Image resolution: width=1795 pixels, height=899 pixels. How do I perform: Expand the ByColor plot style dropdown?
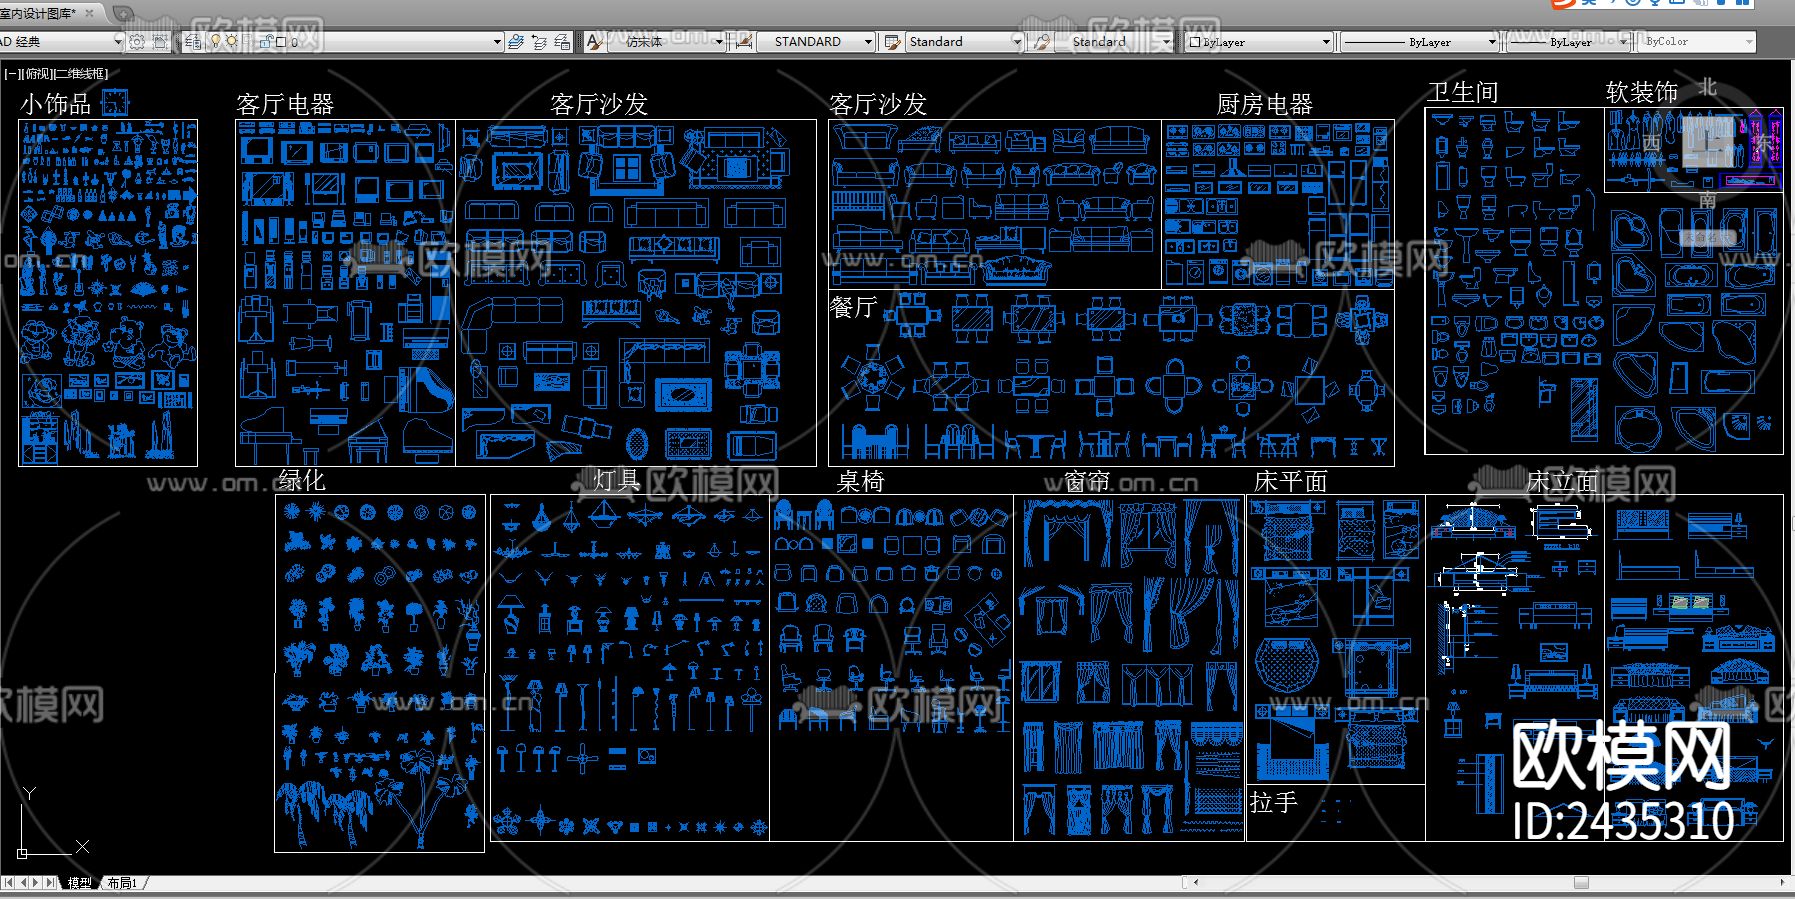(1749, 42)
